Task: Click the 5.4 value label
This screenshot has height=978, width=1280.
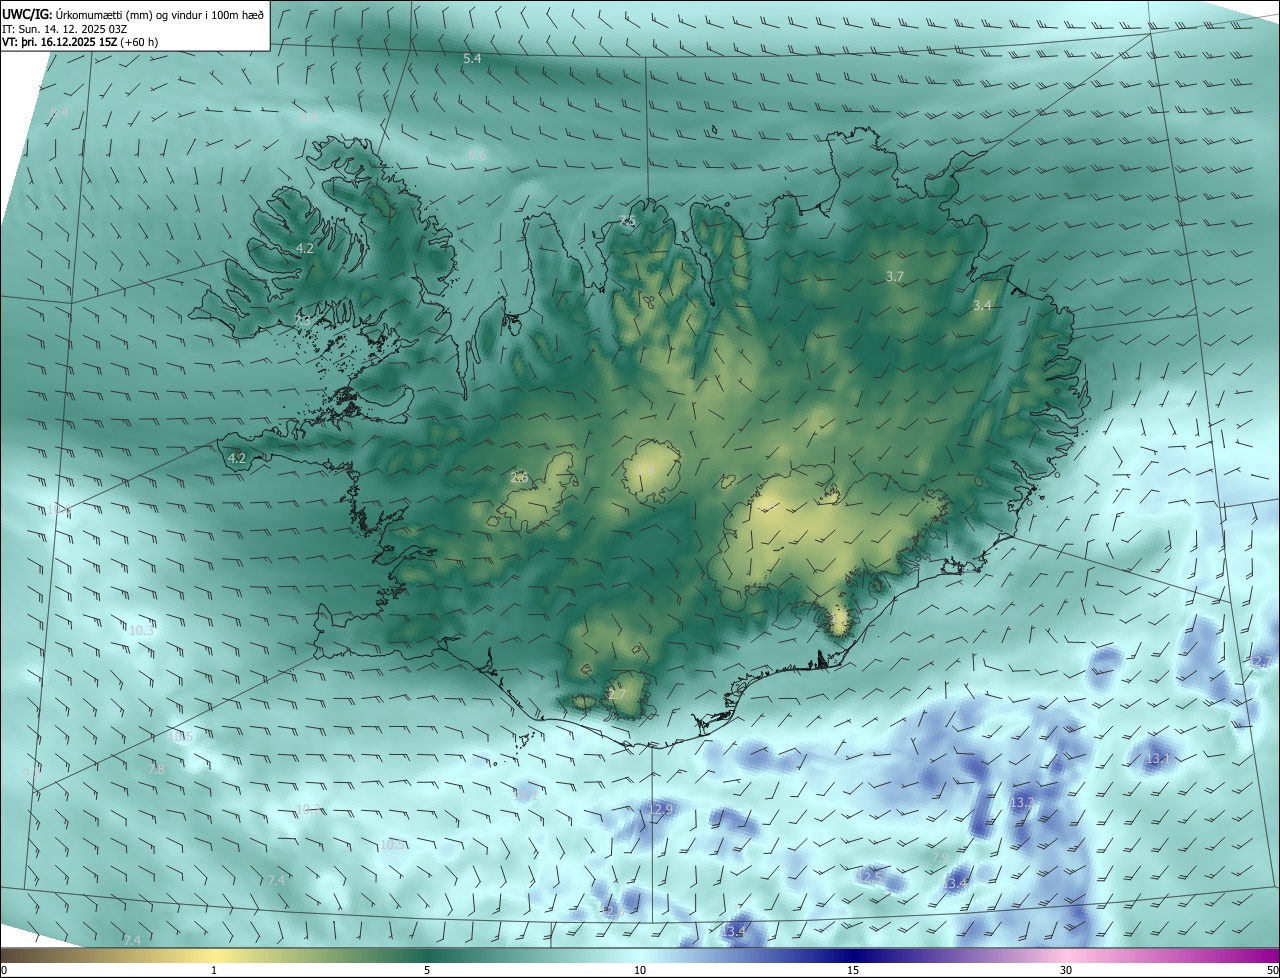Action: pyautogui.click(x=472, y=59)
